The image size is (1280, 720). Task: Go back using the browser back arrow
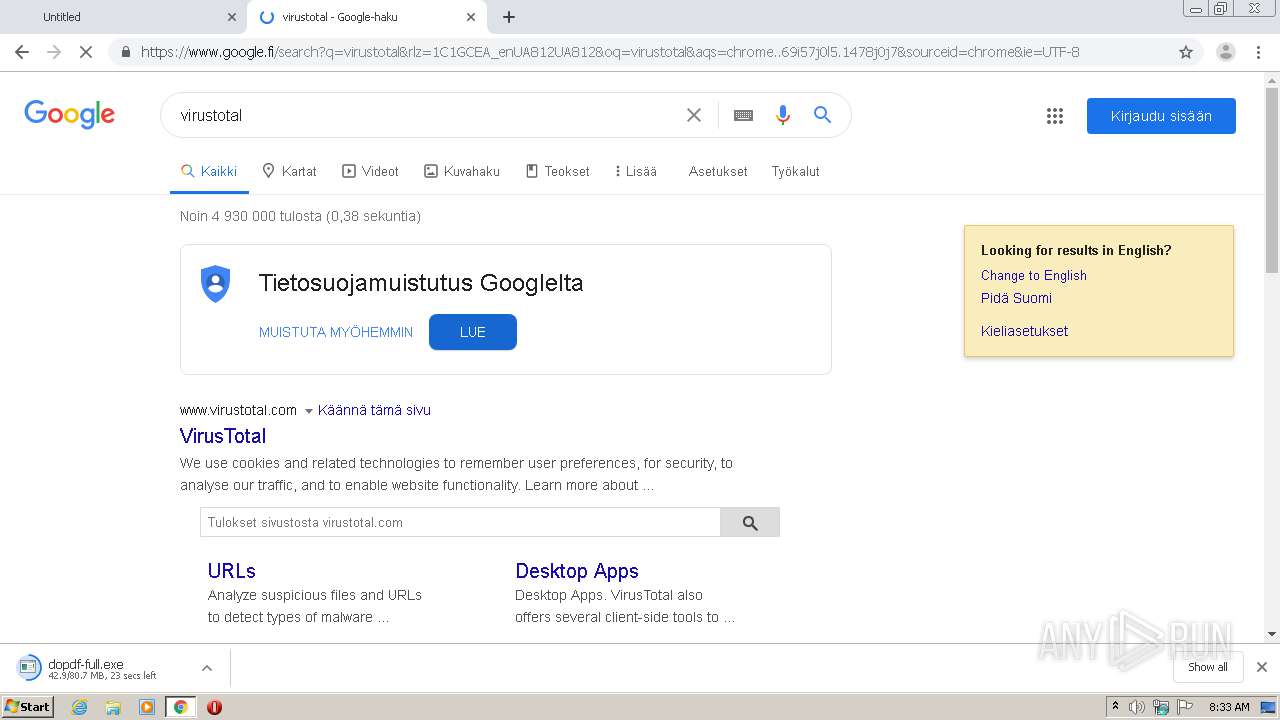point(22,52)
